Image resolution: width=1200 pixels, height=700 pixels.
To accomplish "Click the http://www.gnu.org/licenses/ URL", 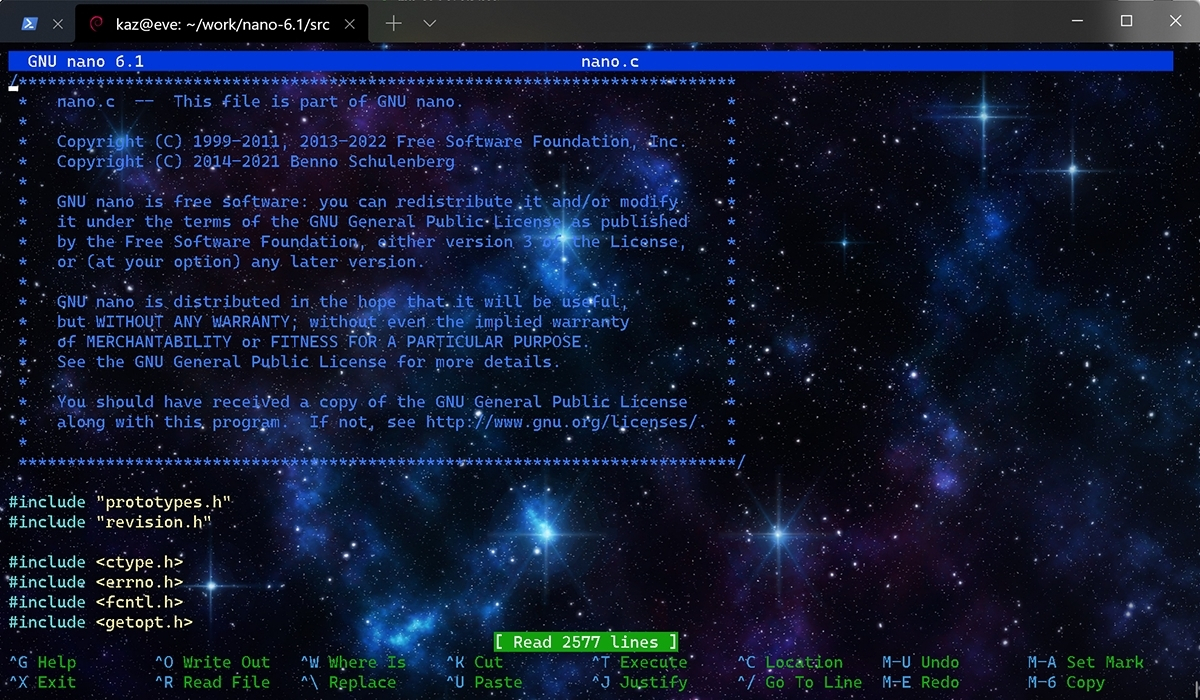I will pyautogui.click(x=561, y=422).
